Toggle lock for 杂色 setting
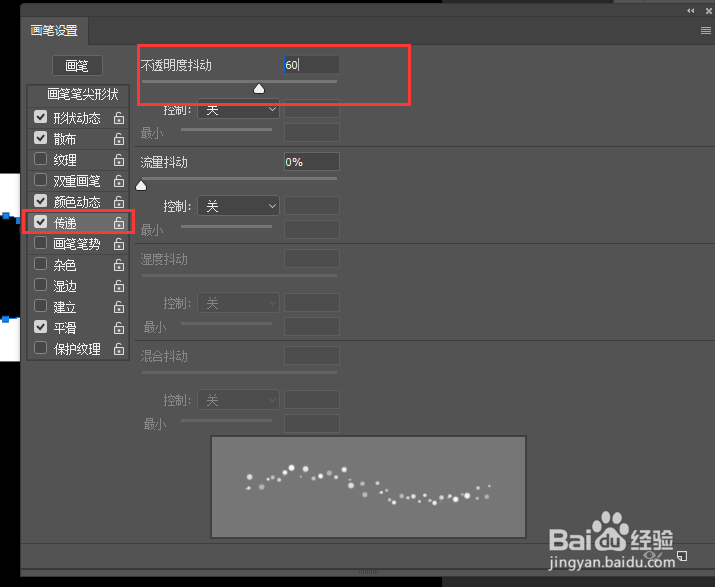 point(119,265)
